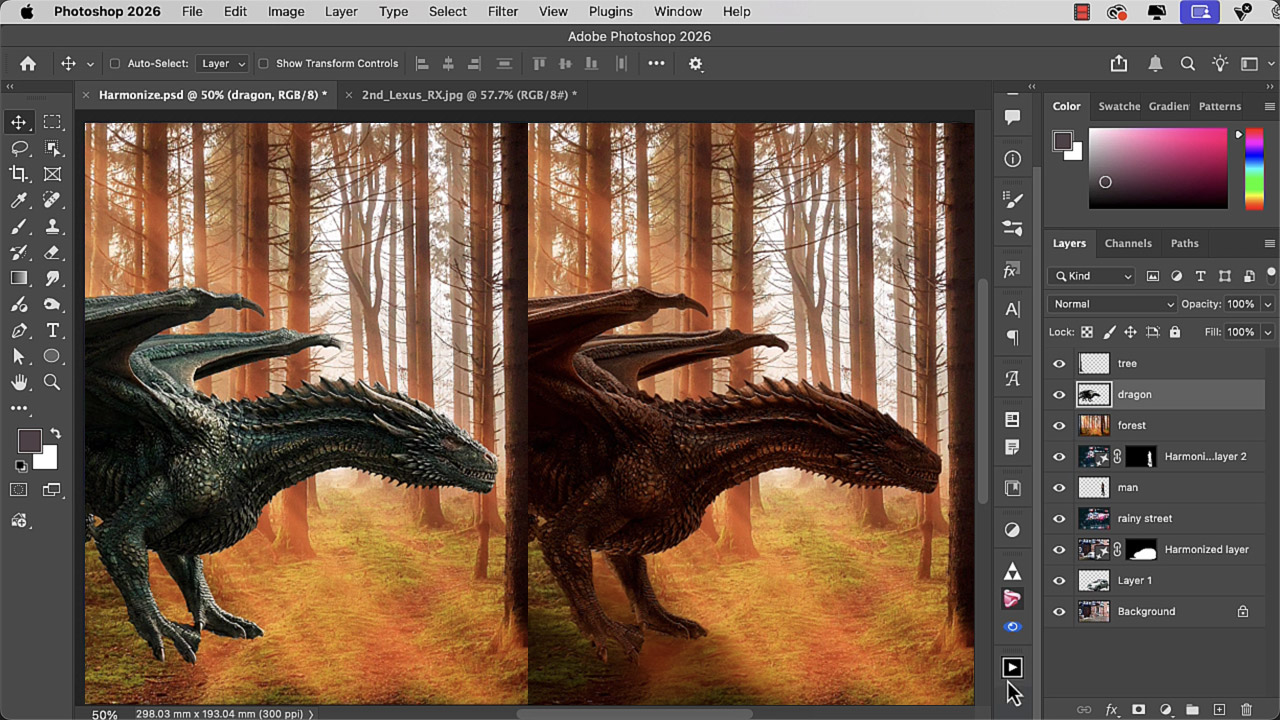This screenshot has height=720, width=1280.
Task: Open the Auto-Select Layer dropdown
Action: [x=222, y=63]
